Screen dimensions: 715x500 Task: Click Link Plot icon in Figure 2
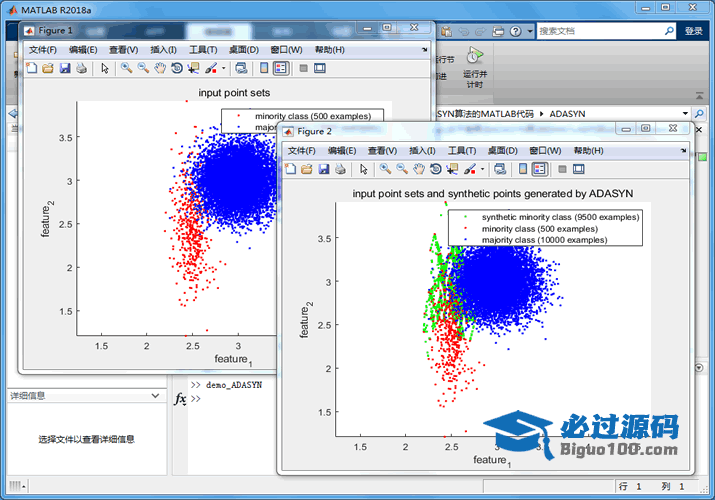point(500,169)
